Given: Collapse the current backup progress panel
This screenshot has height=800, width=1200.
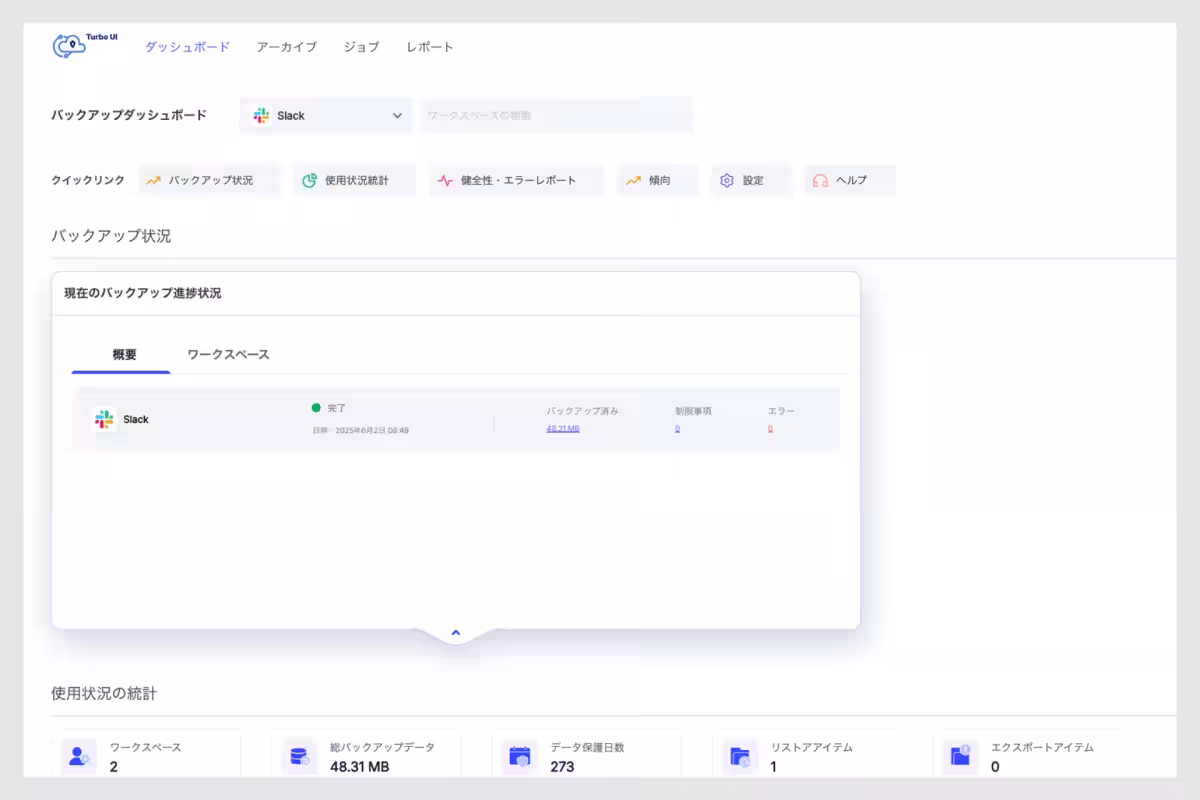Looking at the screenshot, I should click(x=455, y=632).
